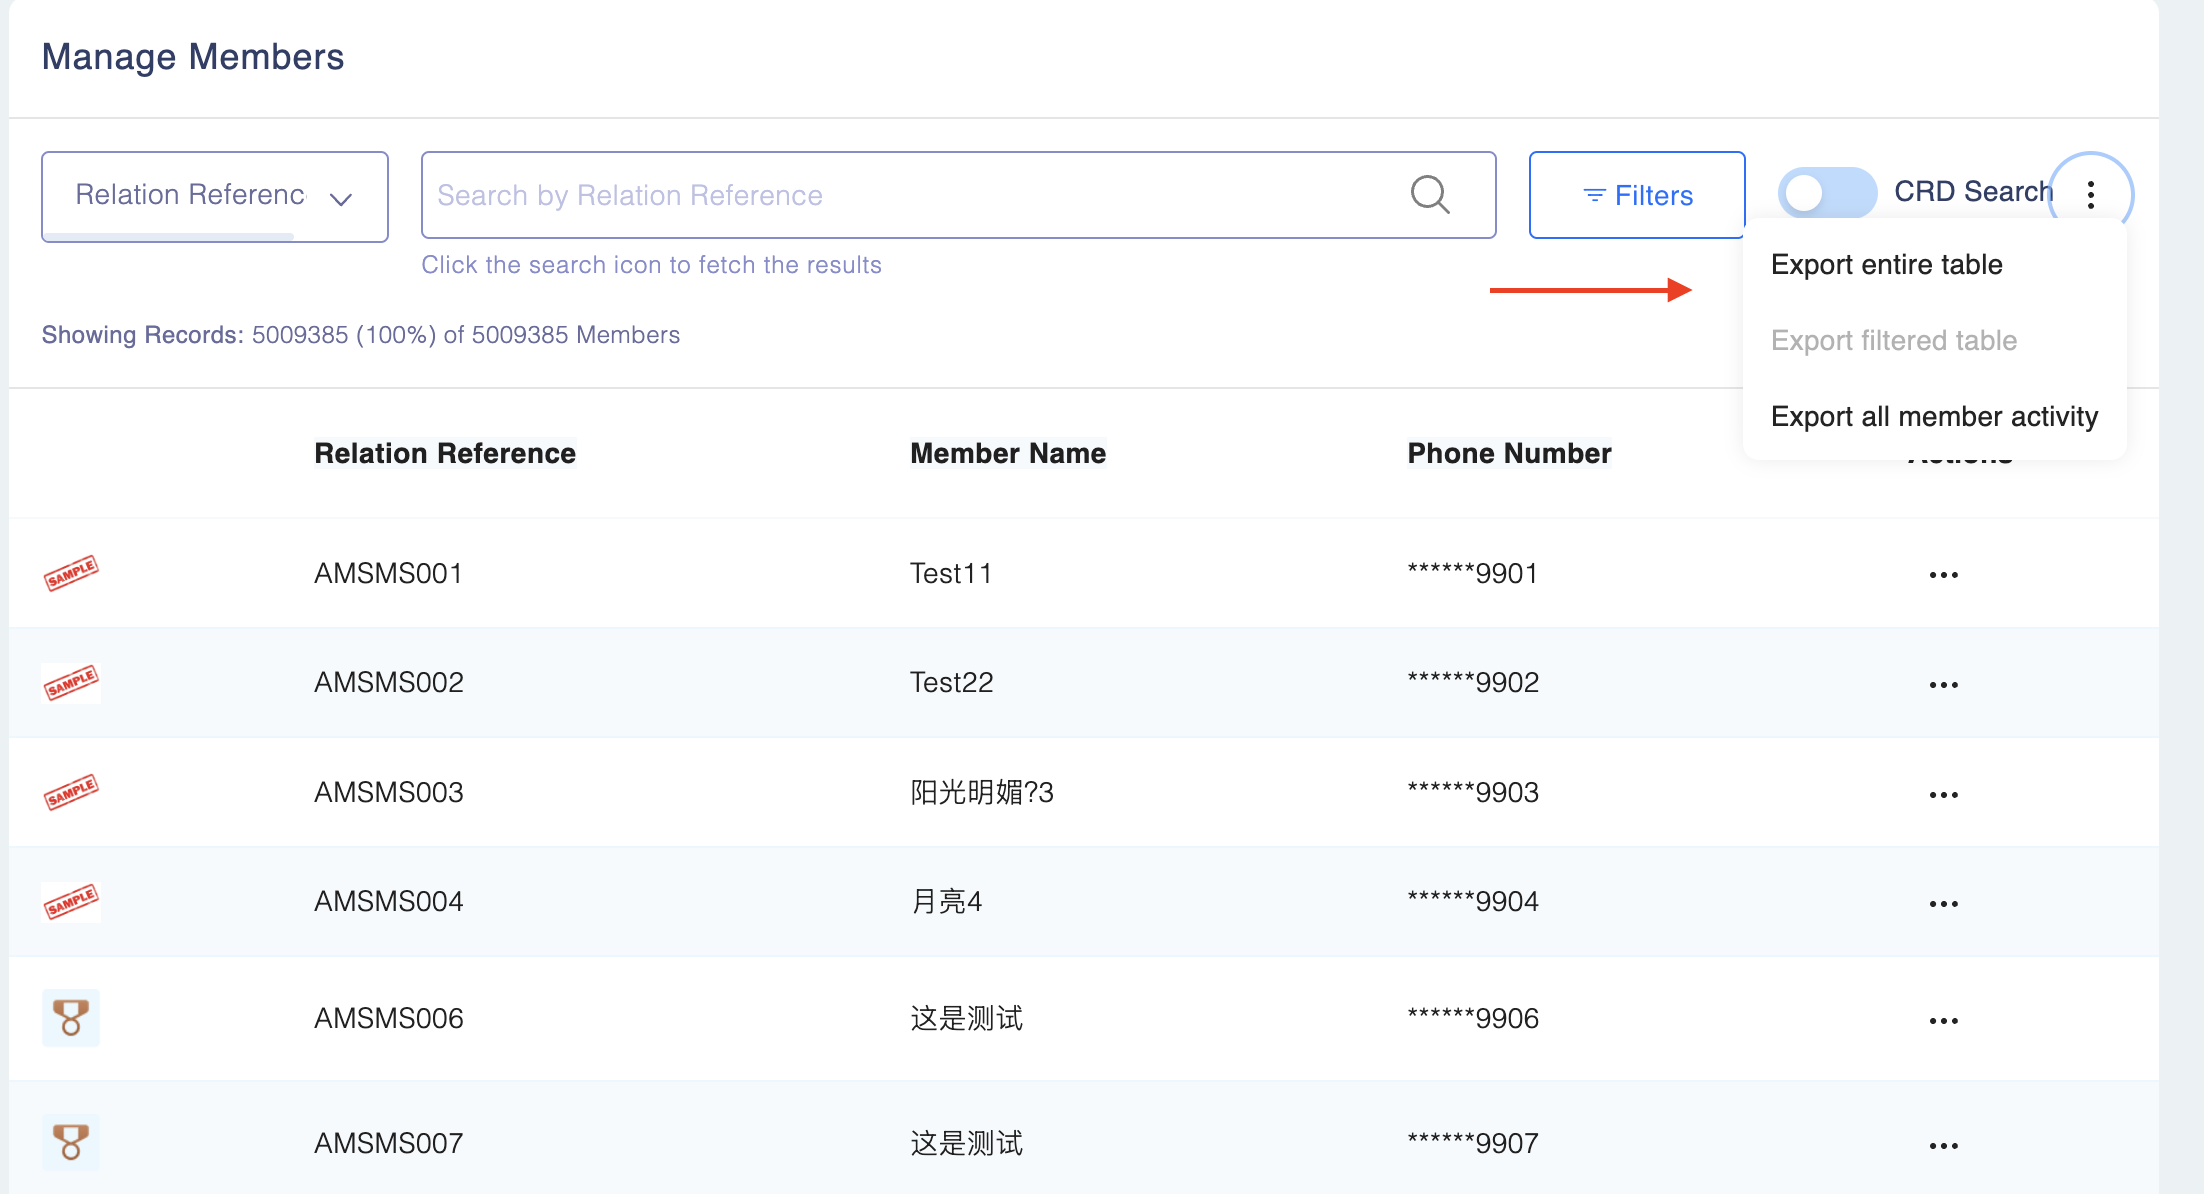Open the vertical three-dot export menu
The height and width of the screenshot is (1194, 2204).
pos(2090,195)
